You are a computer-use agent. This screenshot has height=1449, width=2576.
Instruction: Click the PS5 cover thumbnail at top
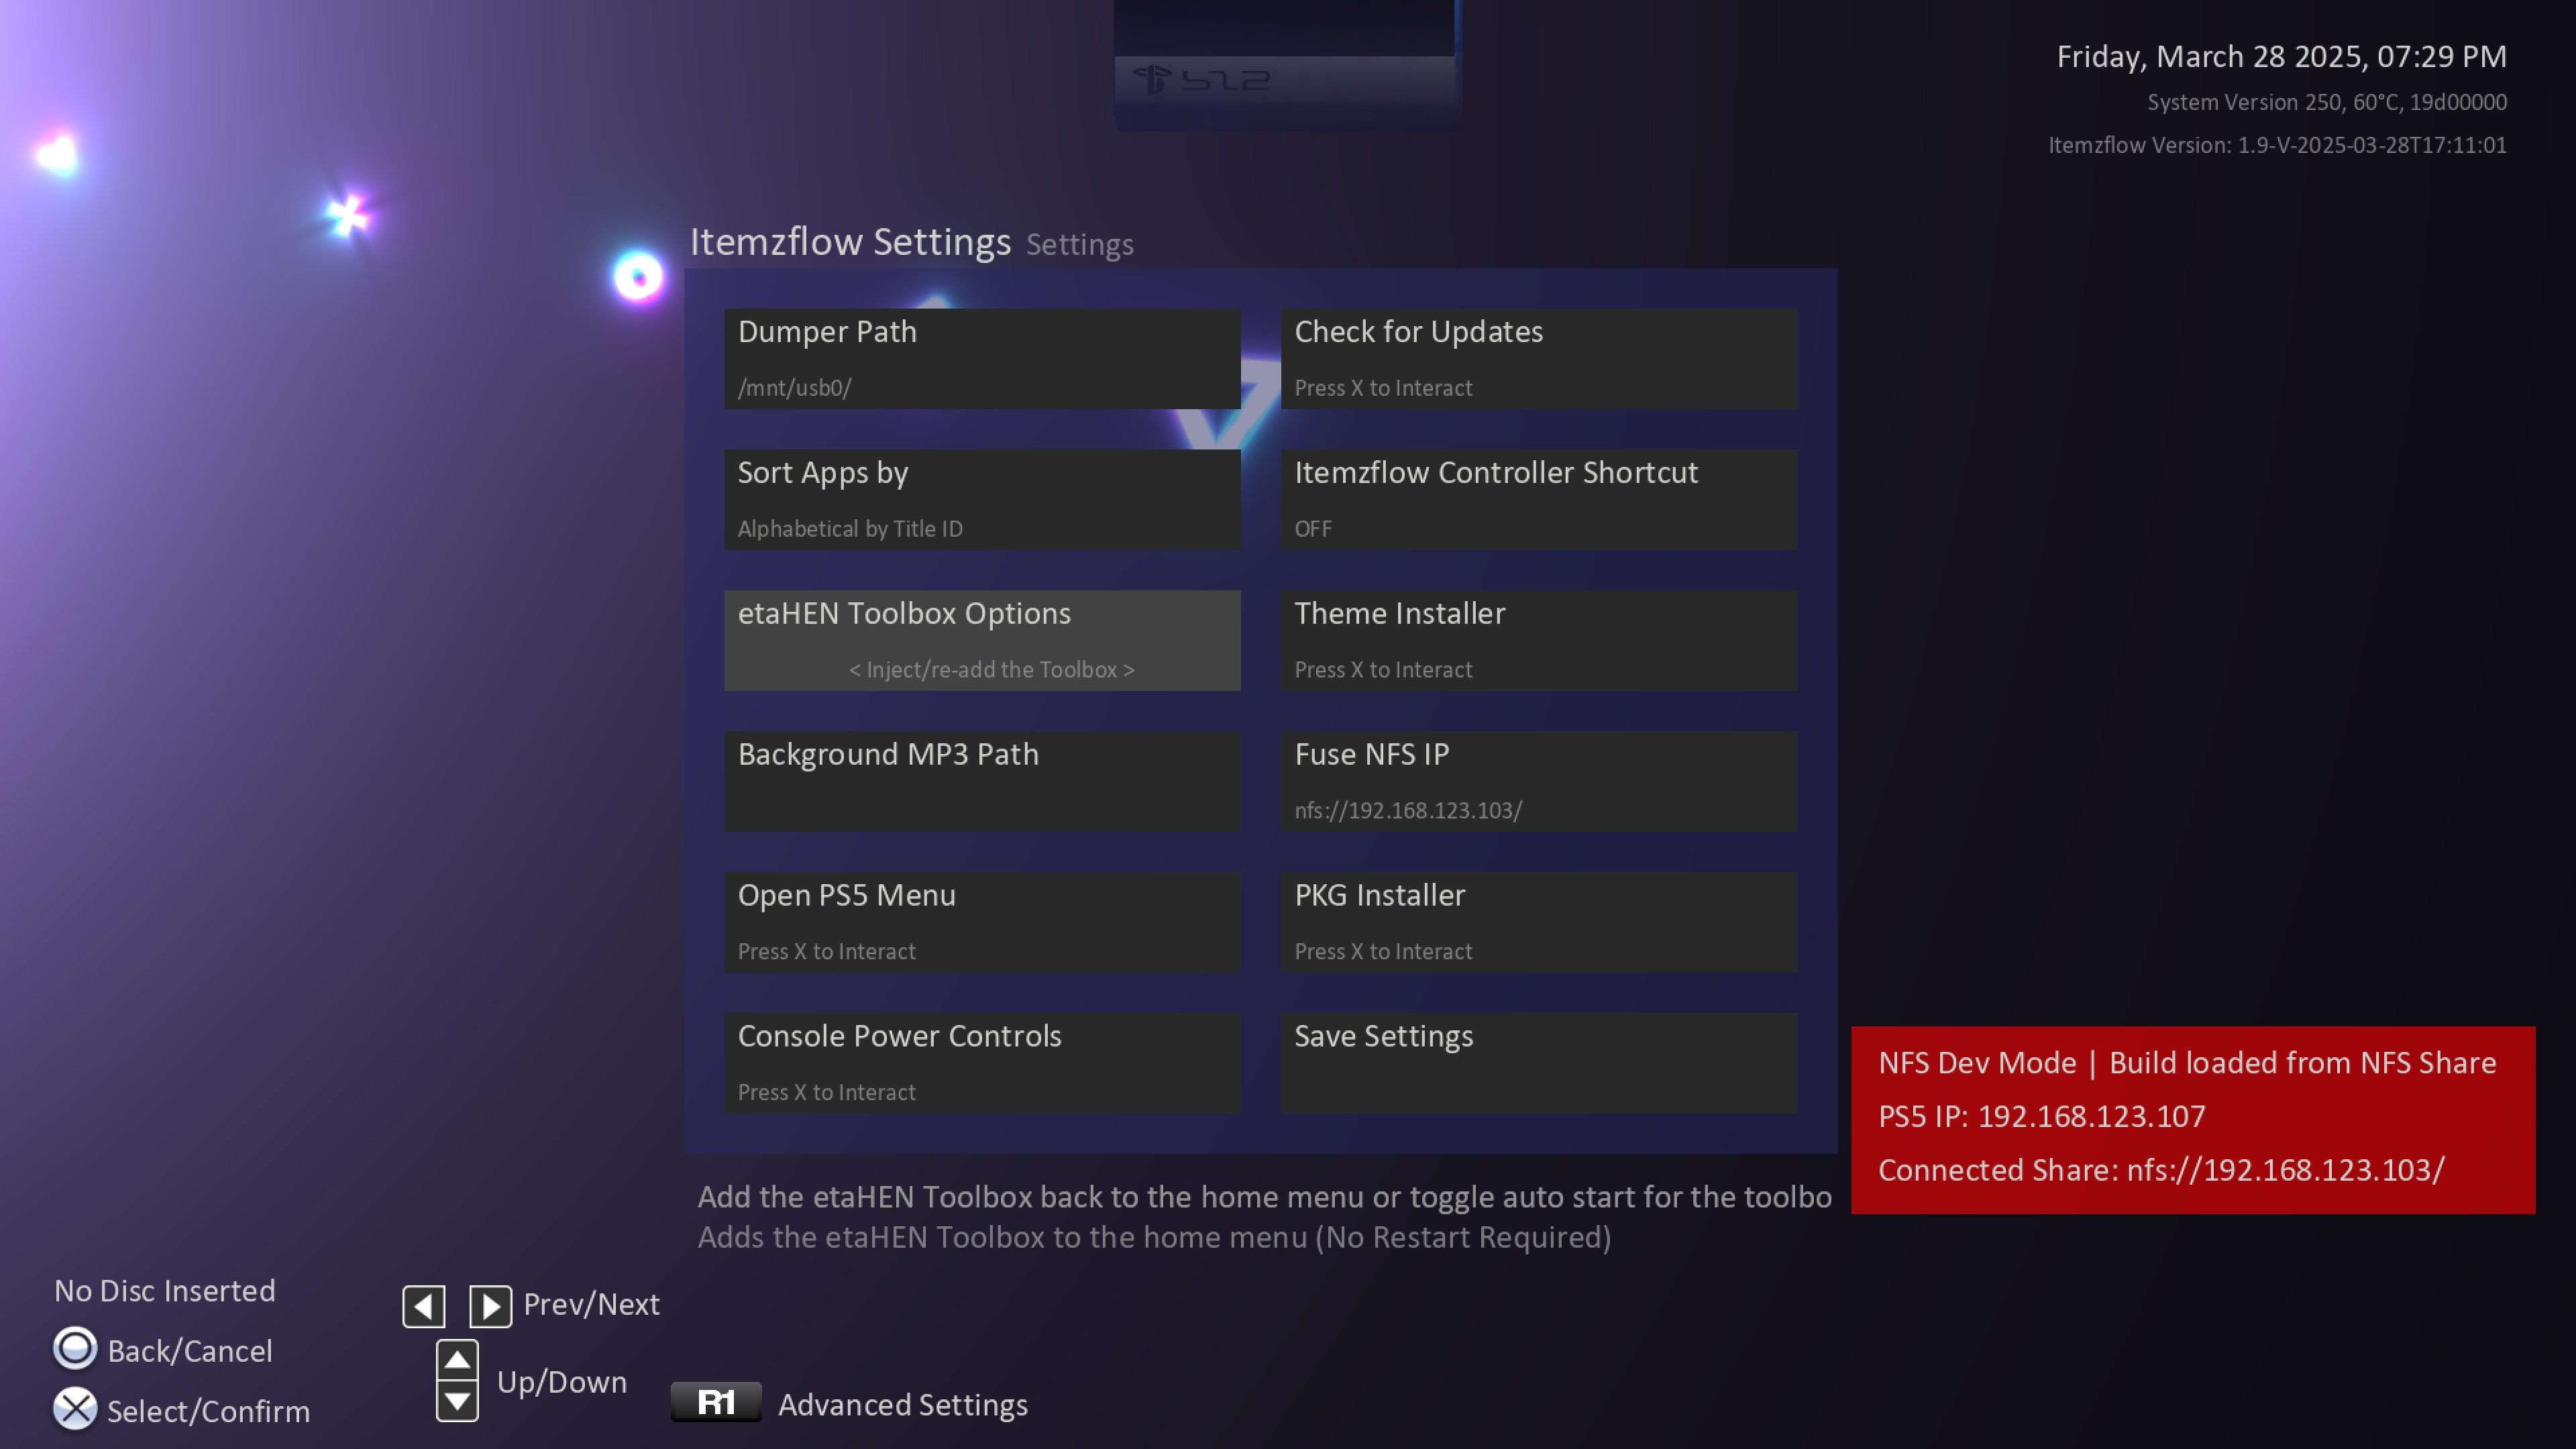(x=1287, y=65)
